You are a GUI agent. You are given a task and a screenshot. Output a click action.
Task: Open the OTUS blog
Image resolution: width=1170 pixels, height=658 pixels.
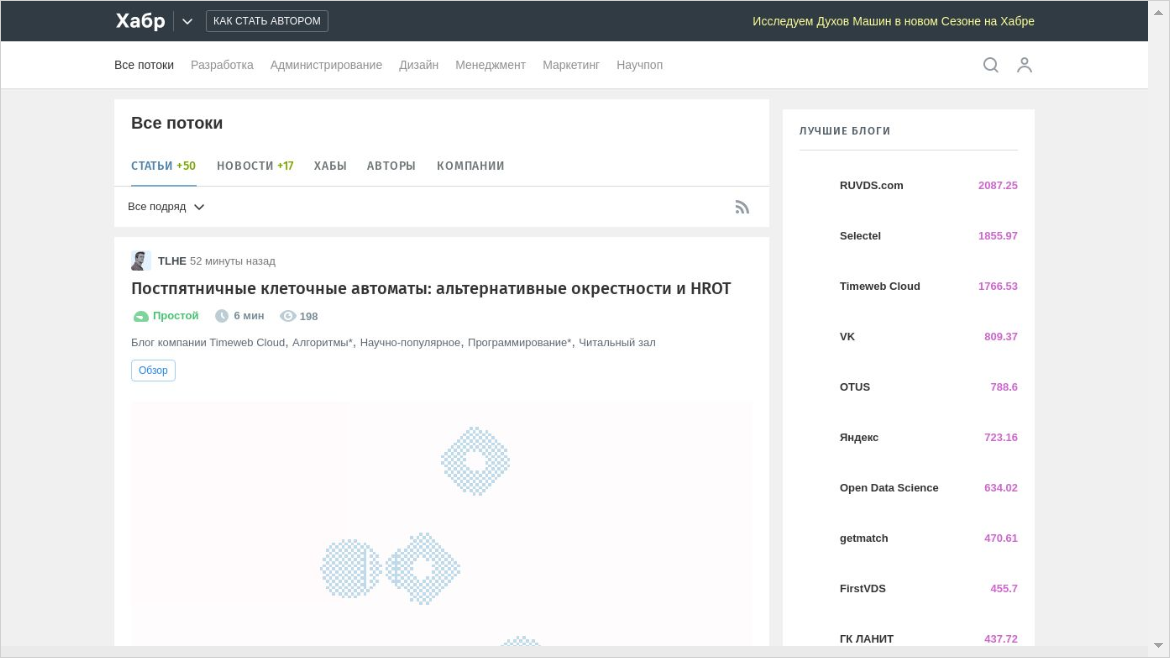[x=854, y=387]
